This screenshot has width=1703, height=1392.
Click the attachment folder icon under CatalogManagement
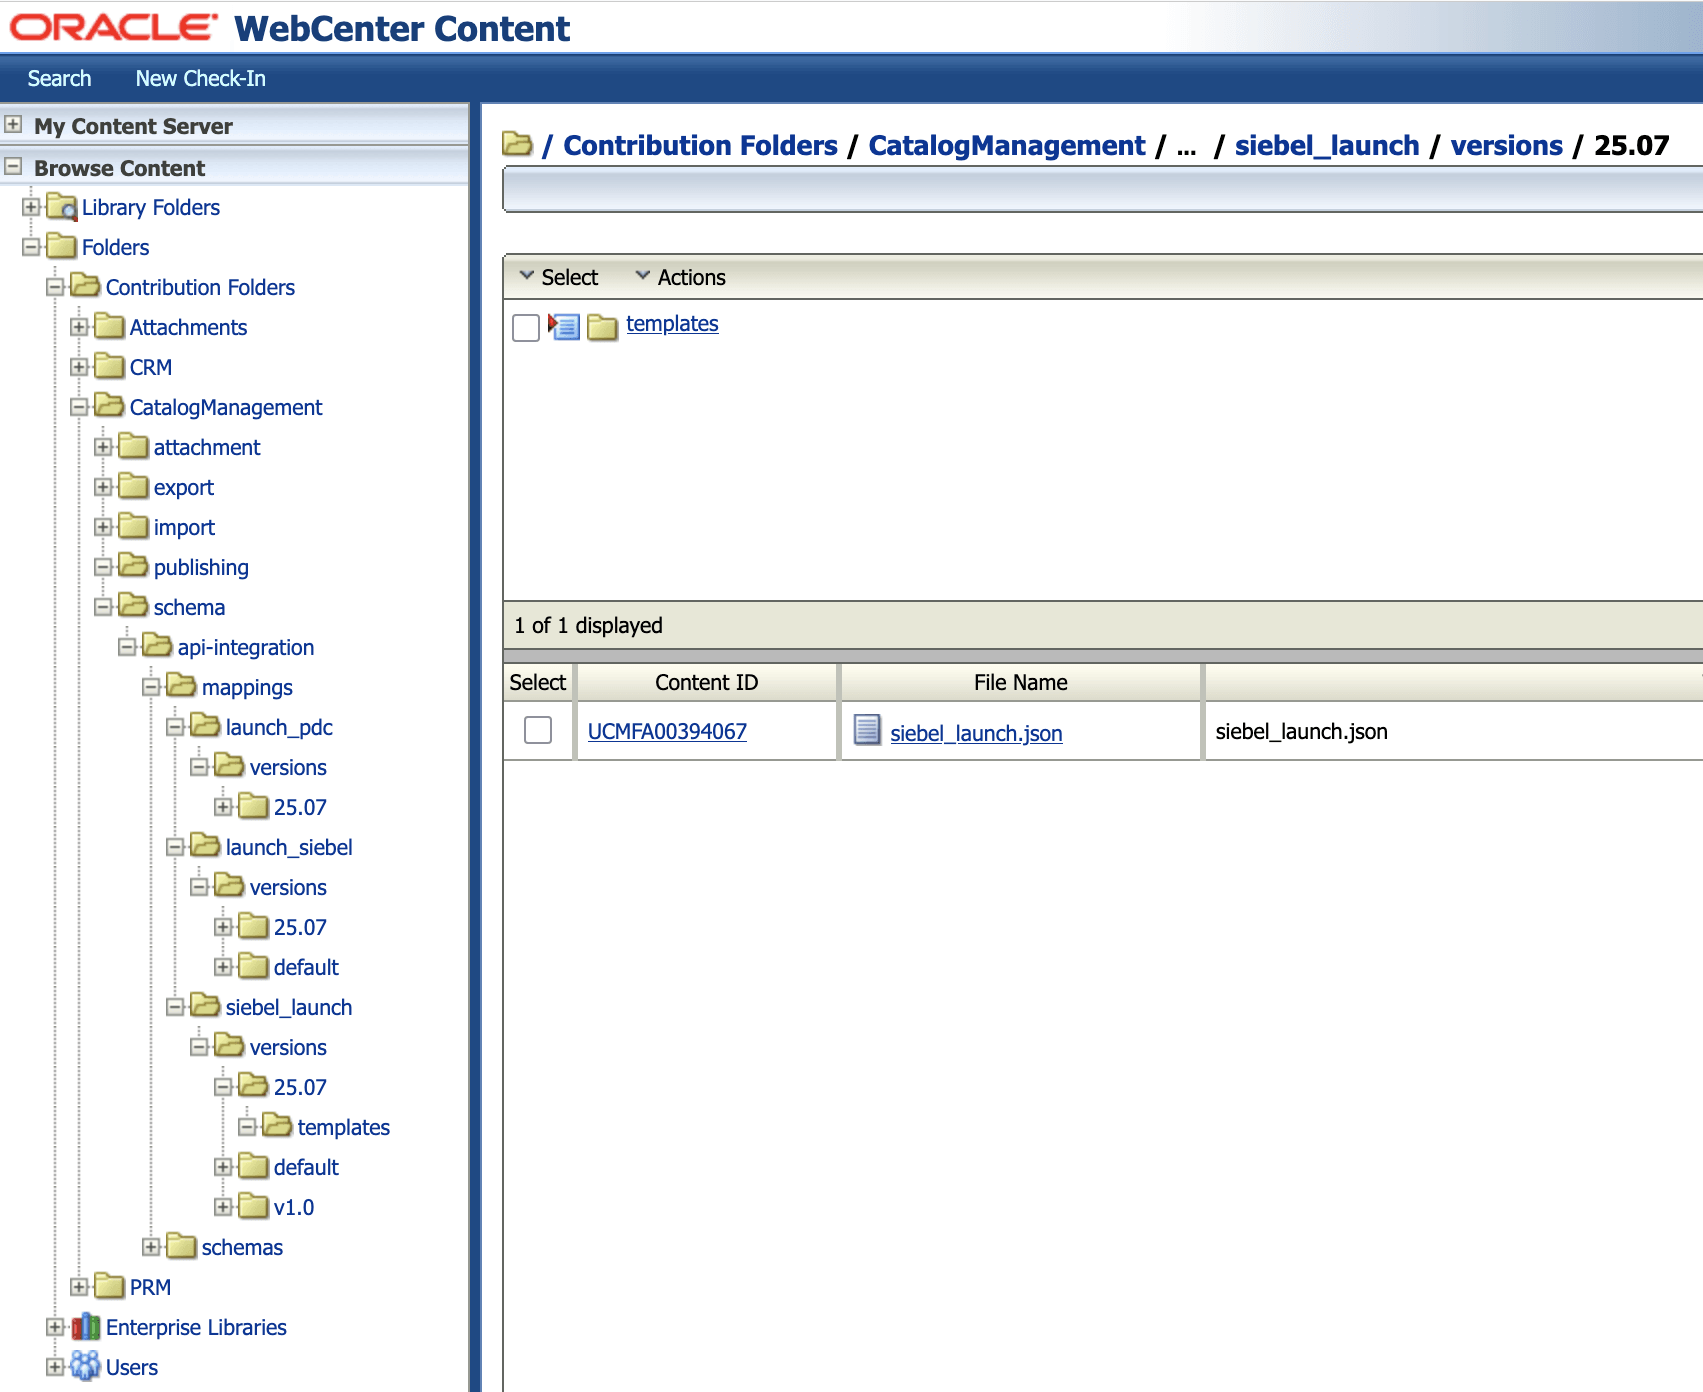pos(133,447)
